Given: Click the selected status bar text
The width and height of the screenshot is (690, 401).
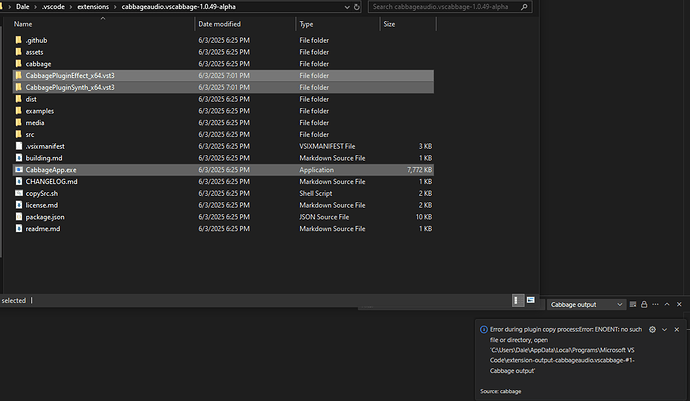Looking at the screenshot, I should point(14,301).
